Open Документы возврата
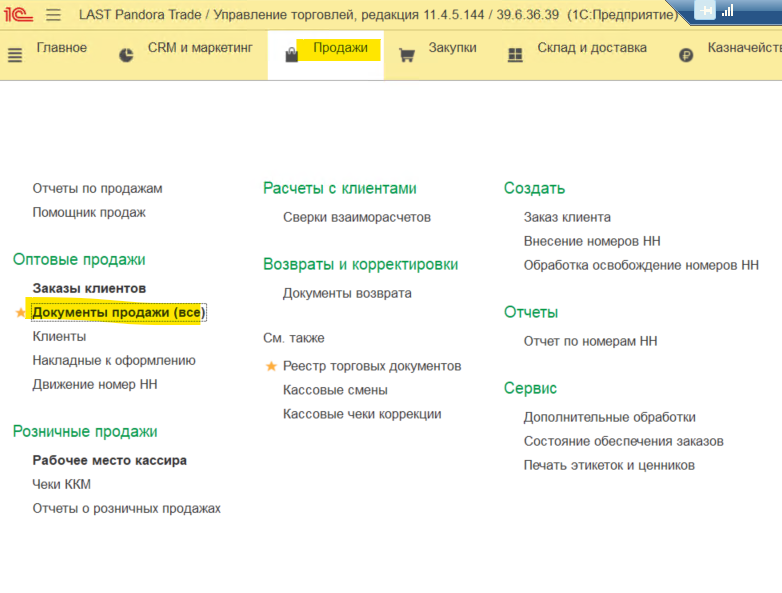 pos(347,293)
